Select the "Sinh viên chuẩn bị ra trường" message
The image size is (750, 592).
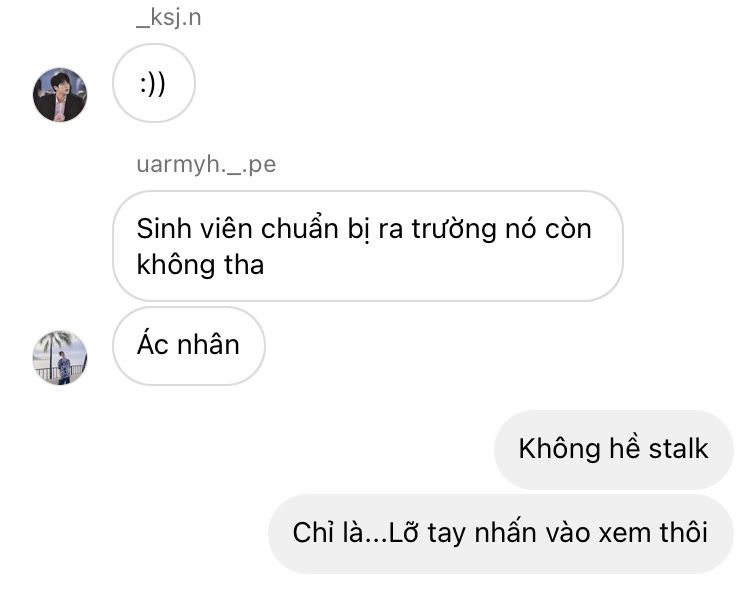tap(367, 246)
